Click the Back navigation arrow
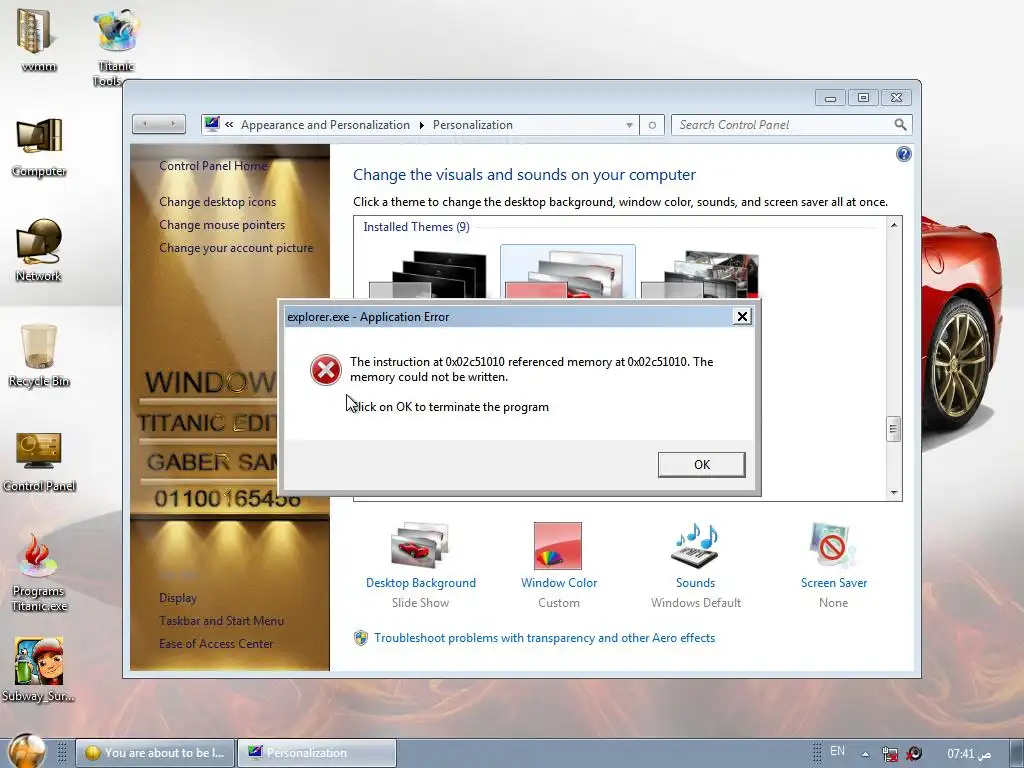Screen dimensions: 1024x768 click(x=145, y=124)
